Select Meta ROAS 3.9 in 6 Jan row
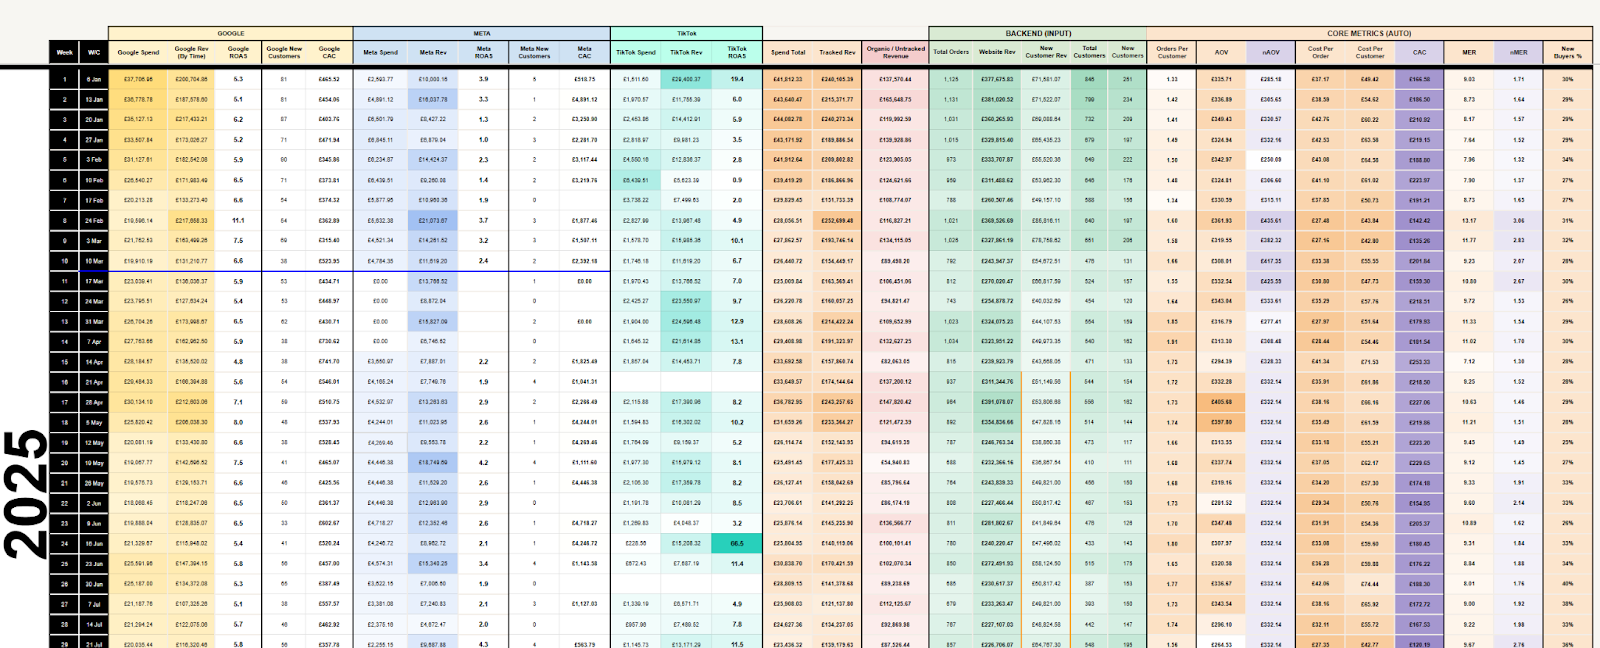 484,79
